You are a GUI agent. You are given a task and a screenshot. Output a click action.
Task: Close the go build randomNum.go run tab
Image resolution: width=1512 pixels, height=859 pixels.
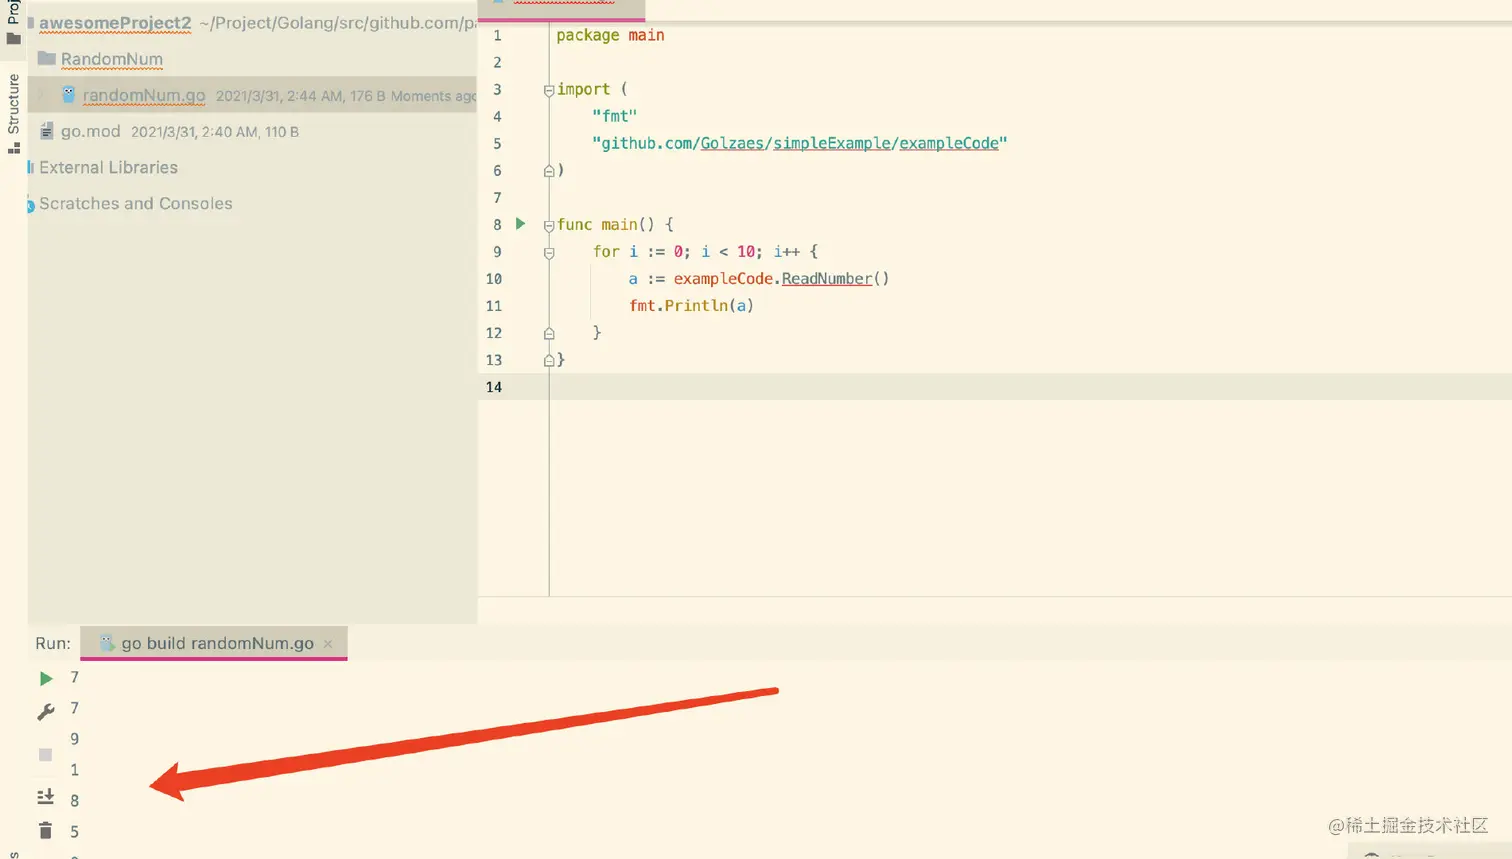coord(328,644)
